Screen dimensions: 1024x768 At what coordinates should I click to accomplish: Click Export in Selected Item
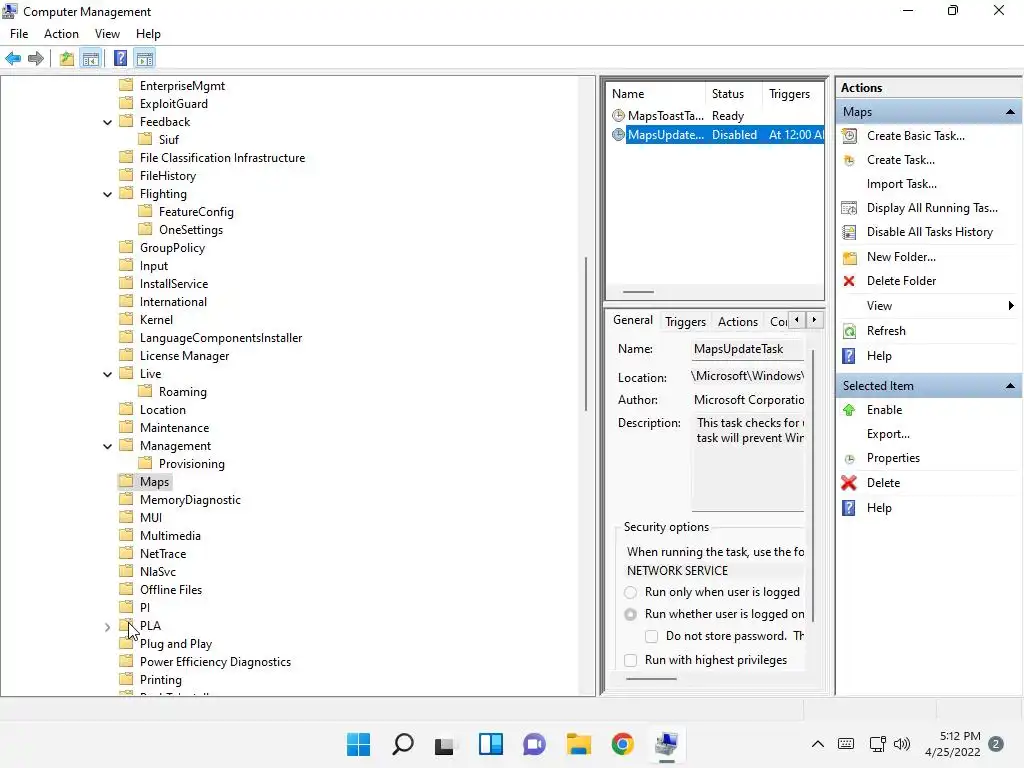click(888, 434)
